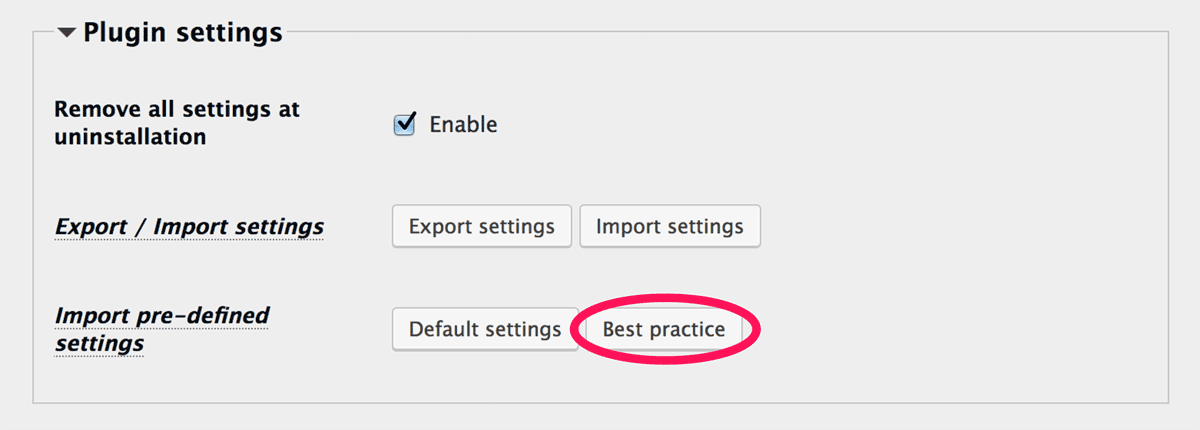
Task: Click the word Import in Import settings button
Action: [x=627, y=226]
